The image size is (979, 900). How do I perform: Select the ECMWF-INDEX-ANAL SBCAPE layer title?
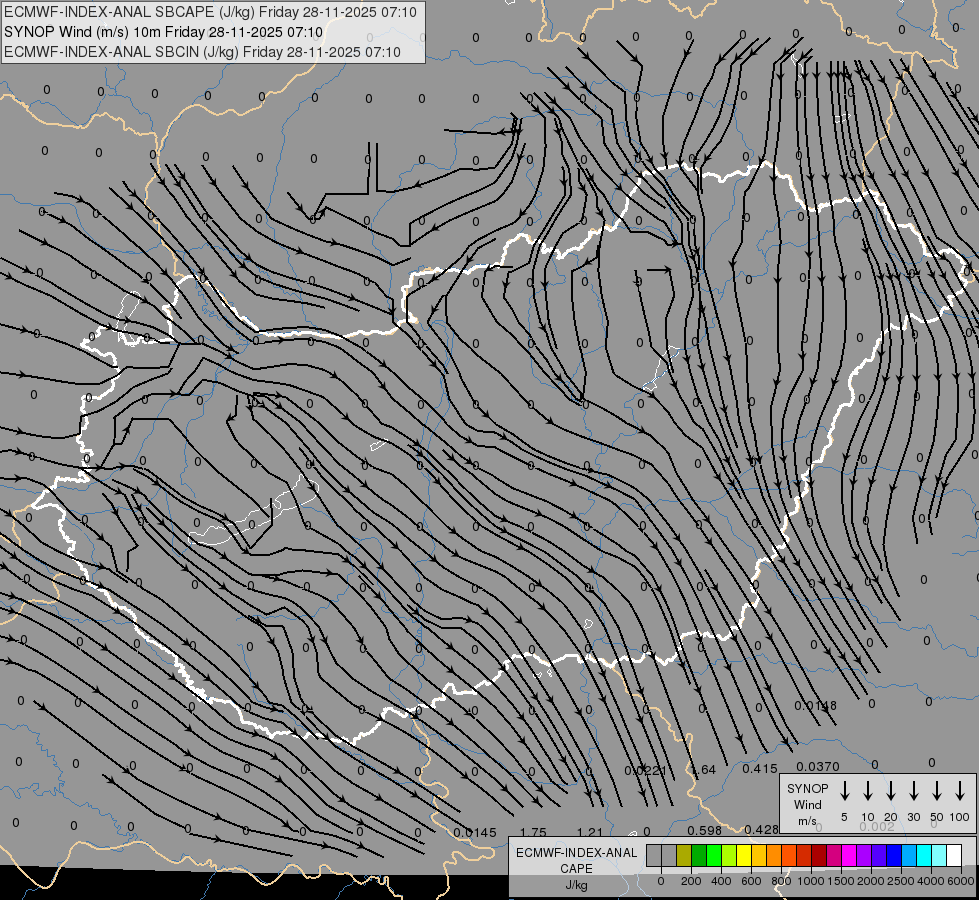210,12
